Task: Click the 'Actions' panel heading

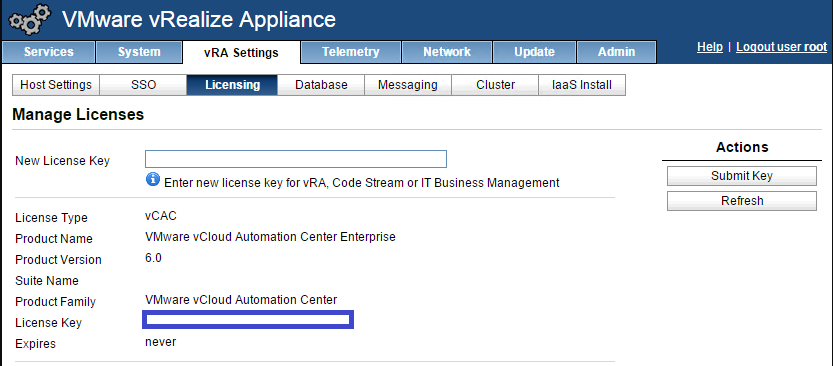Action: coord(742,147)
